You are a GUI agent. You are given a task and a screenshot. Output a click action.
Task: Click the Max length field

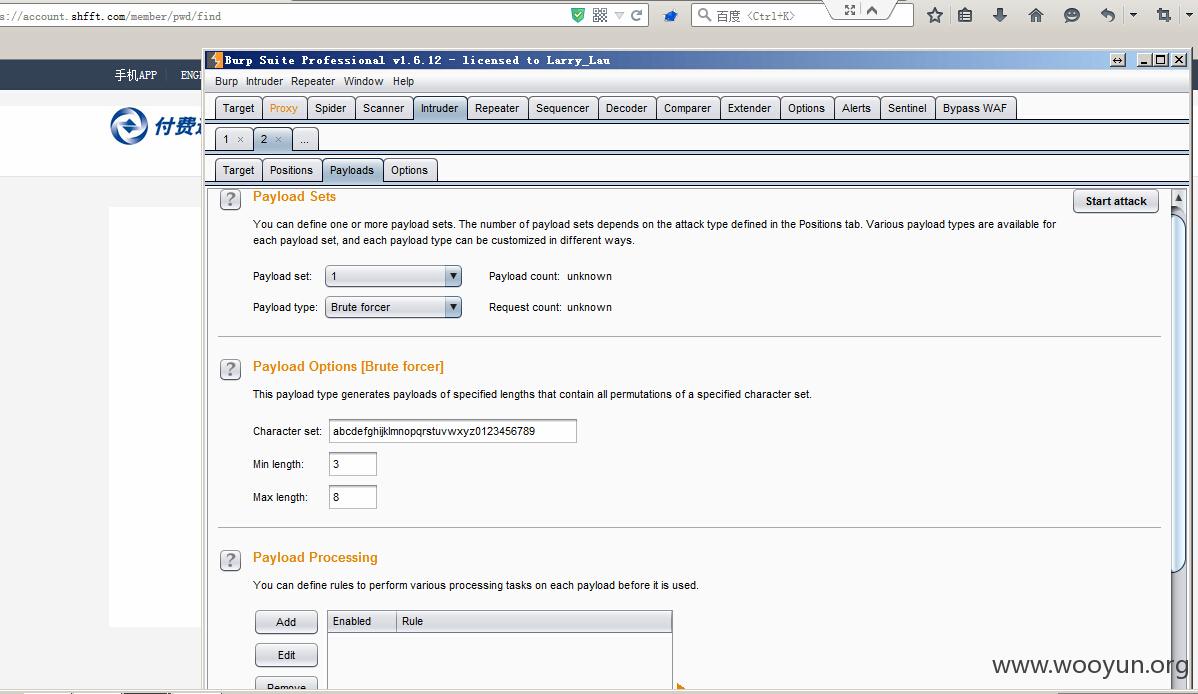coord(352,497)
